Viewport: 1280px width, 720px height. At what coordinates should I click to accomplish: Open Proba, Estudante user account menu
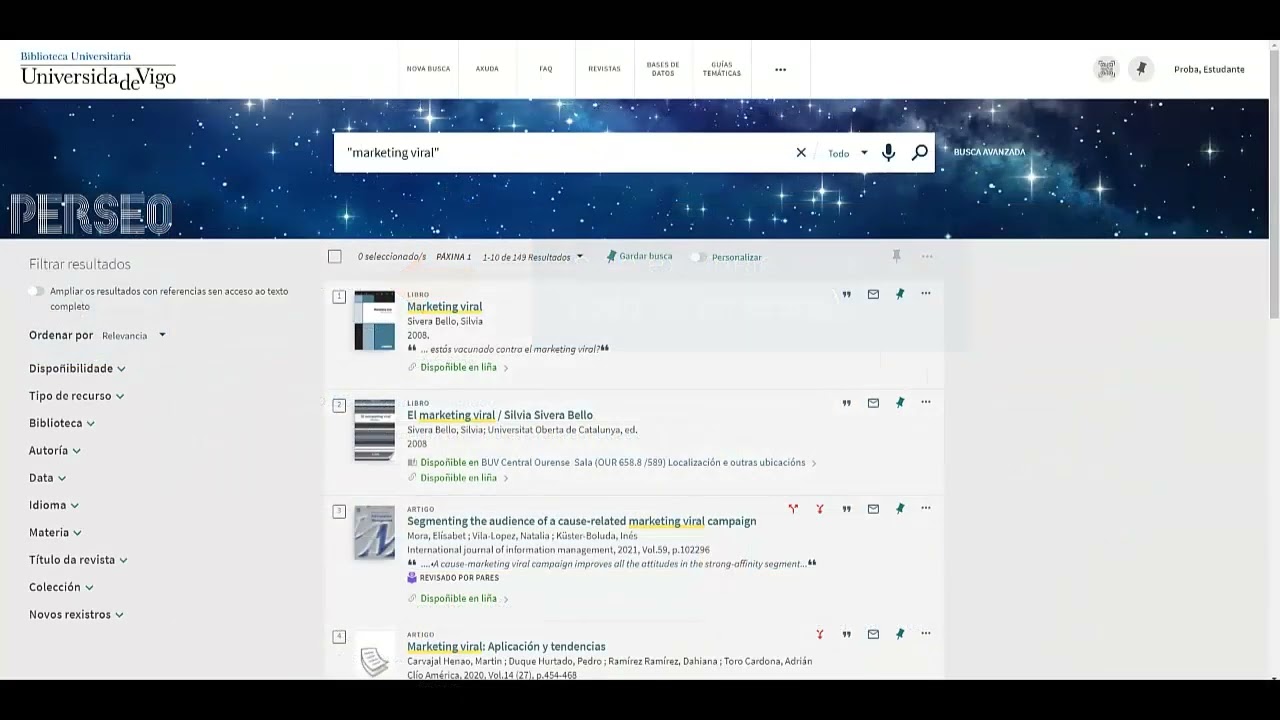click(1209, 69)
